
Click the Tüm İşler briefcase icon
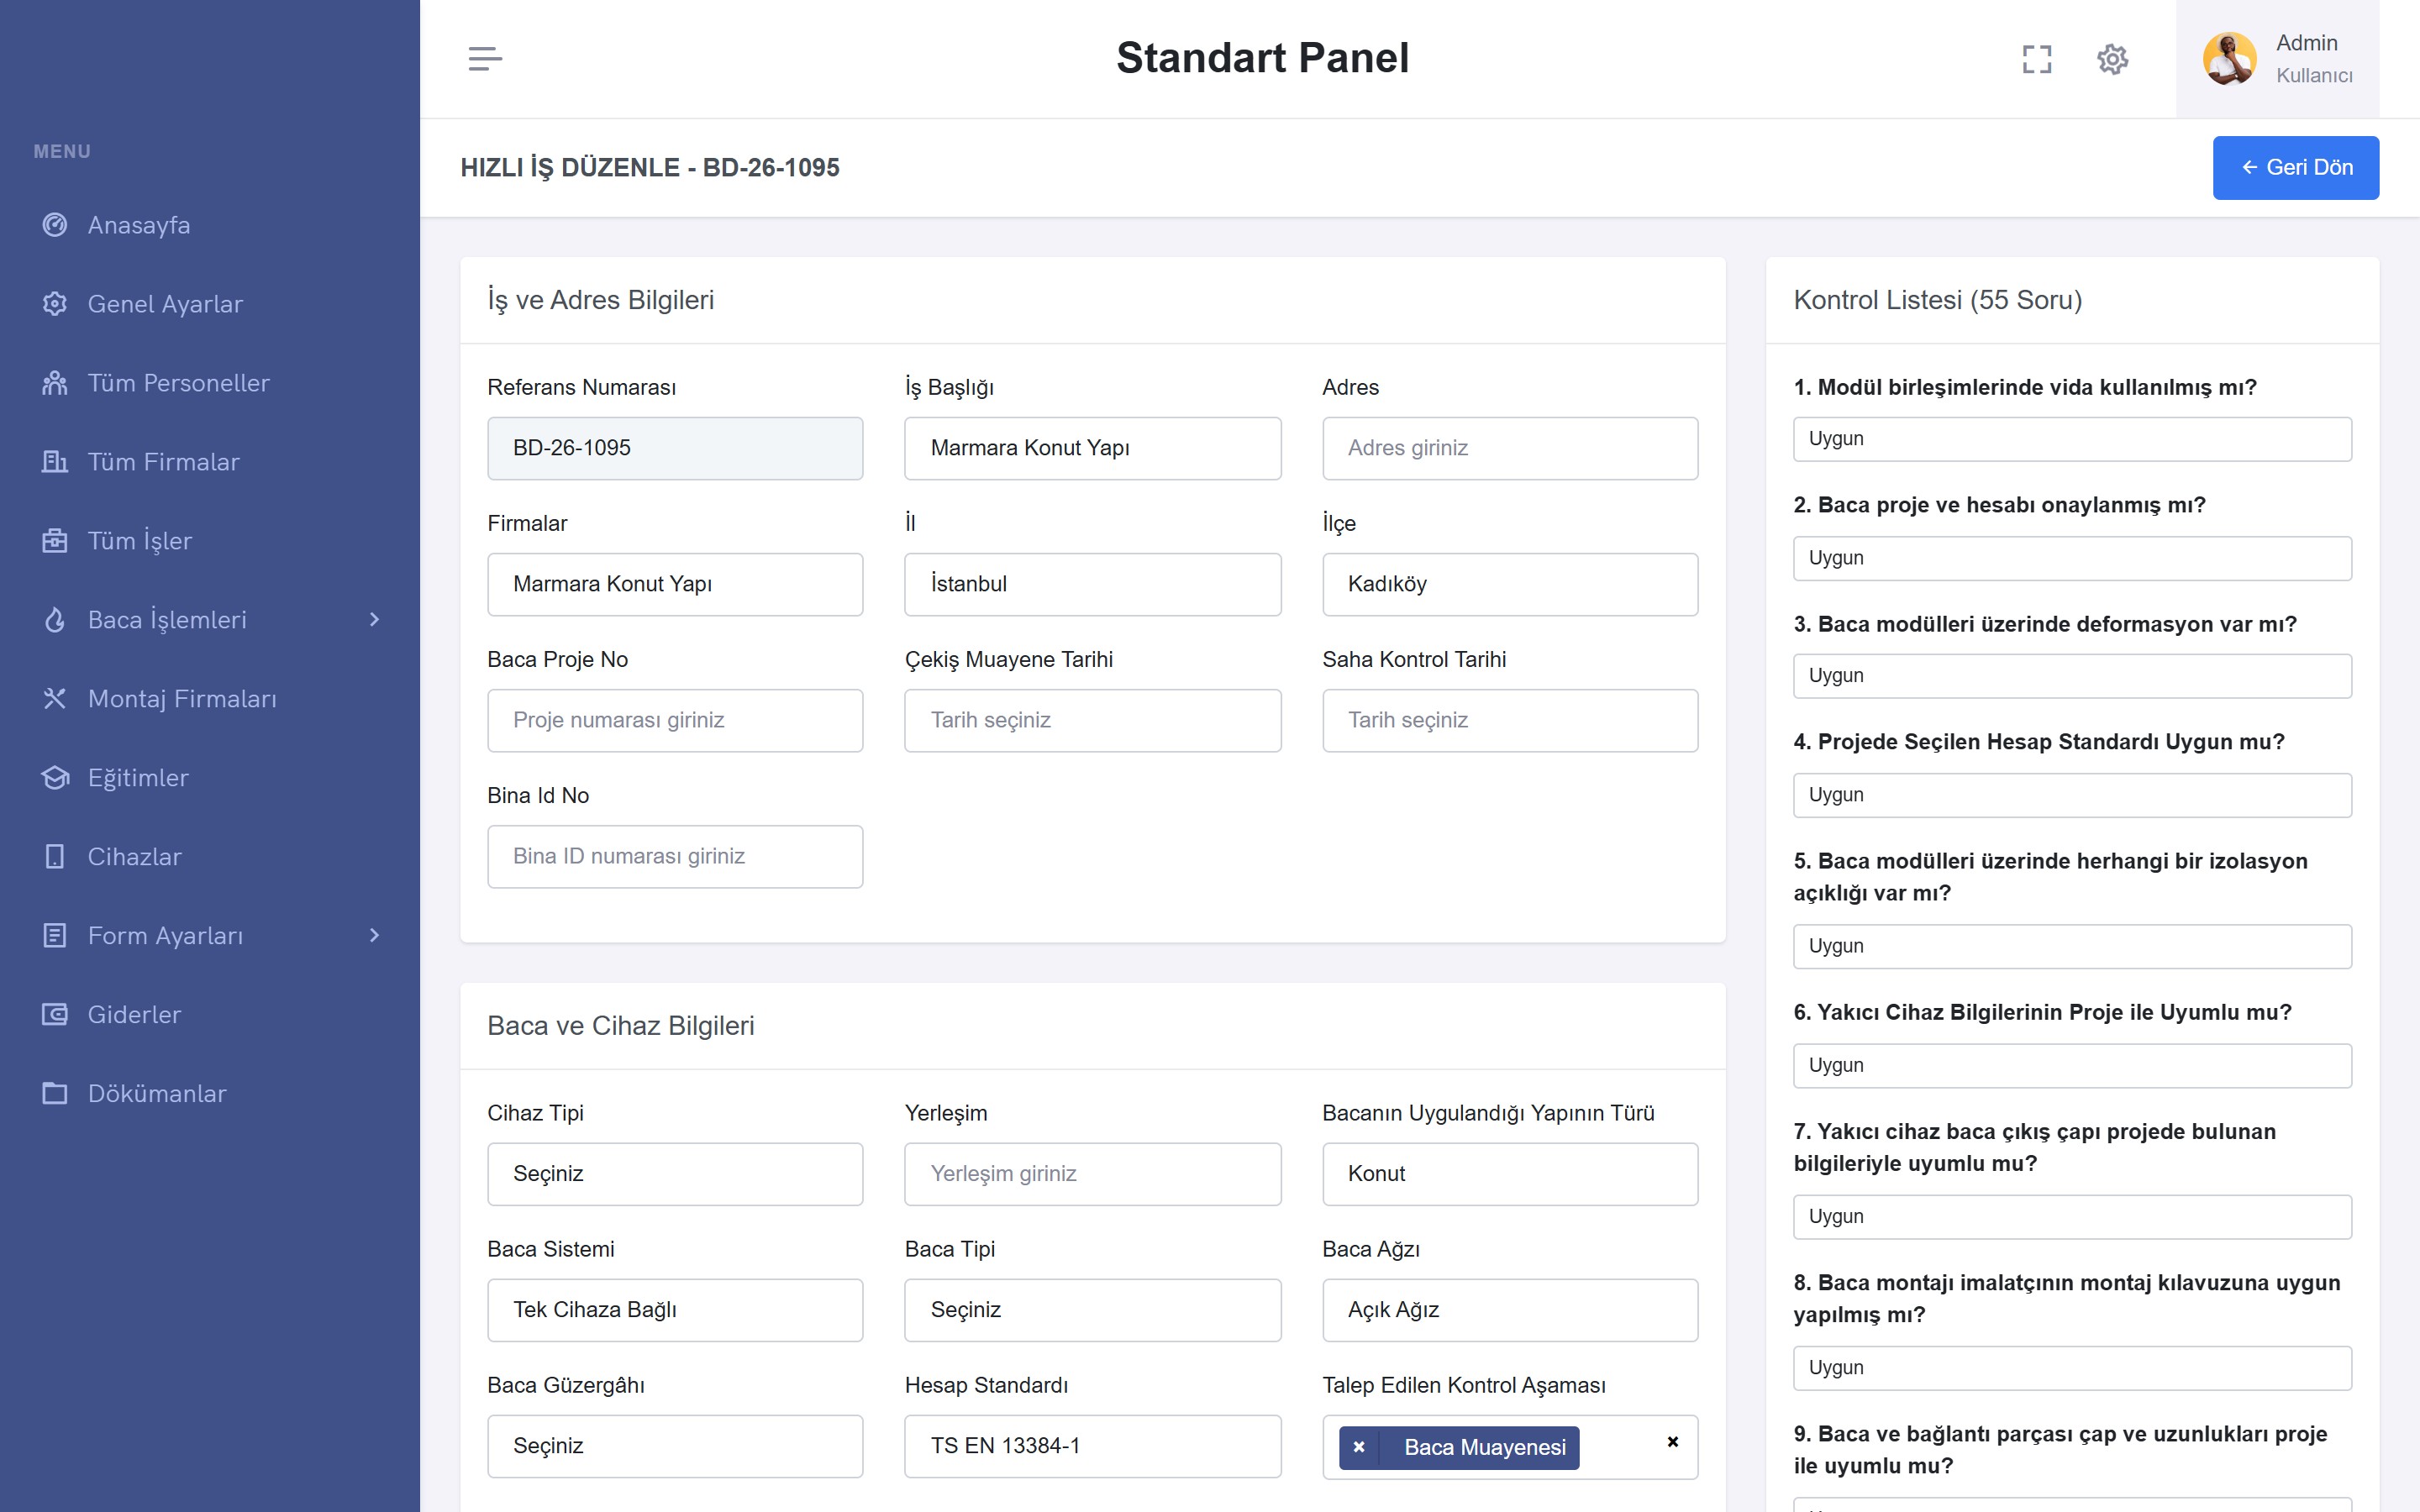pos(55,541)
